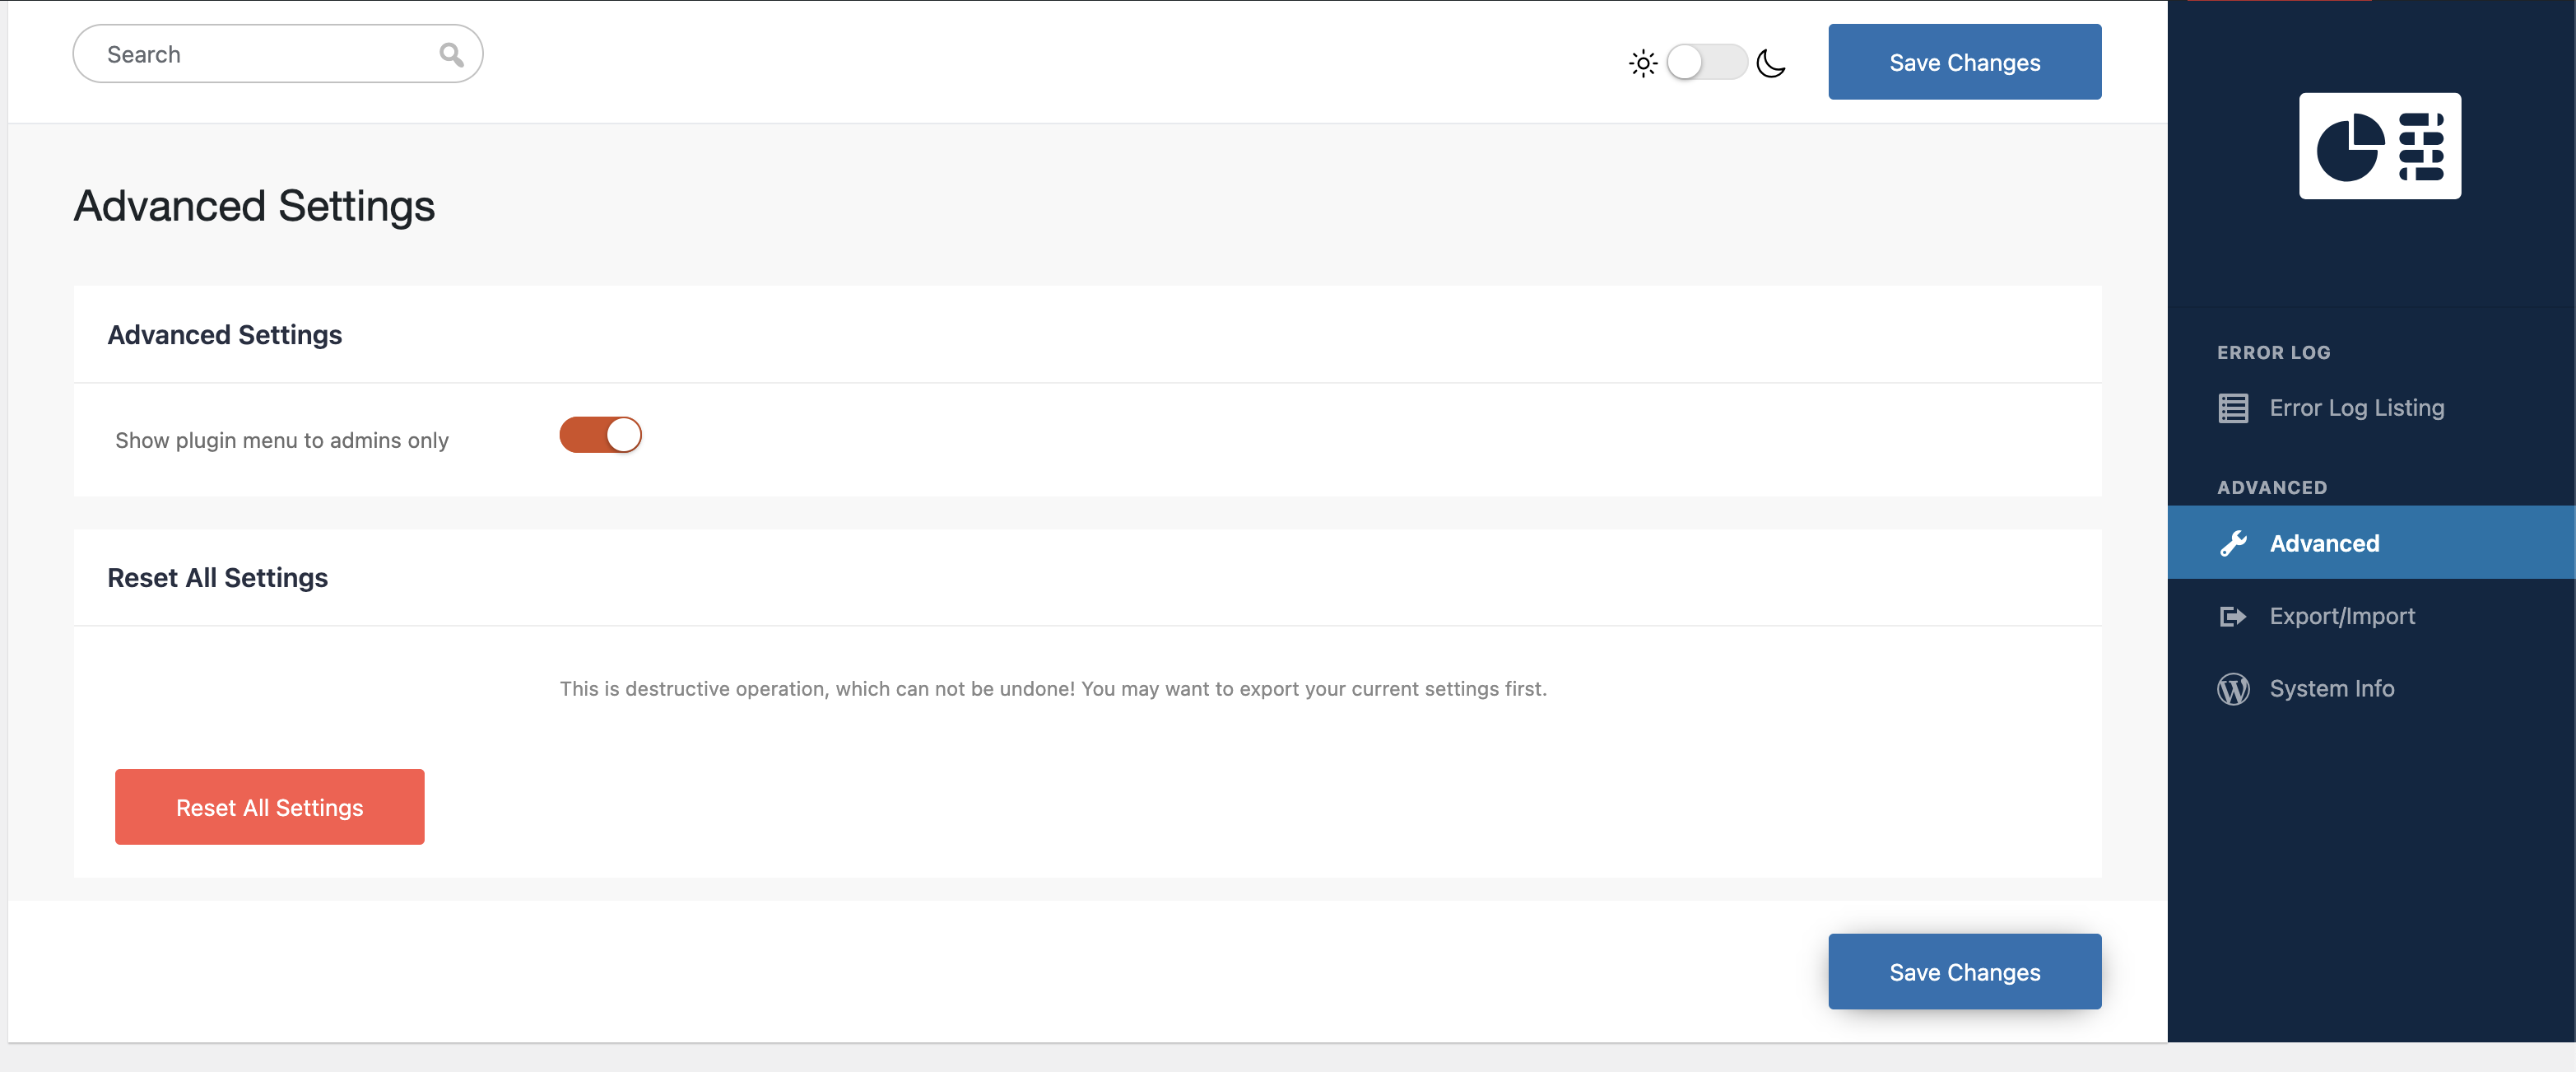Click the sun light-mode icon
2576x1072 pixels.
(x=1642, y=63)
